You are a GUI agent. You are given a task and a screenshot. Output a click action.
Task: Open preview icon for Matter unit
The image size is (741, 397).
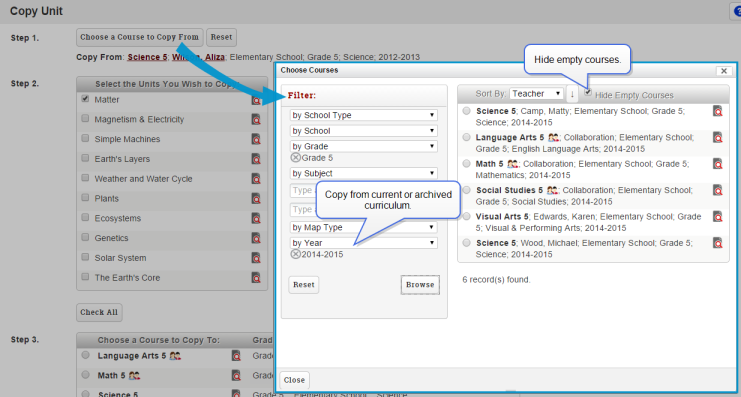pyautogui.click(x=256, y=100)
